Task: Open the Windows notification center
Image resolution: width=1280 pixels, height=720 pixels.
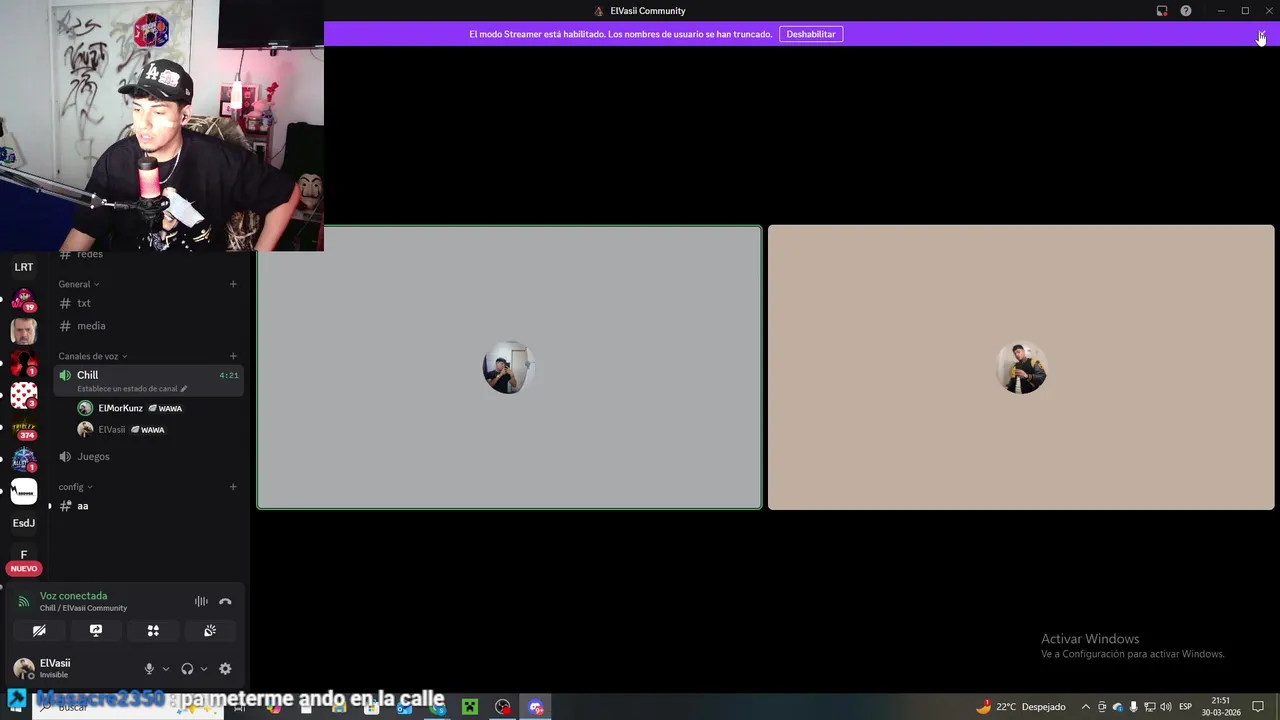Action: coord(1258,707)
